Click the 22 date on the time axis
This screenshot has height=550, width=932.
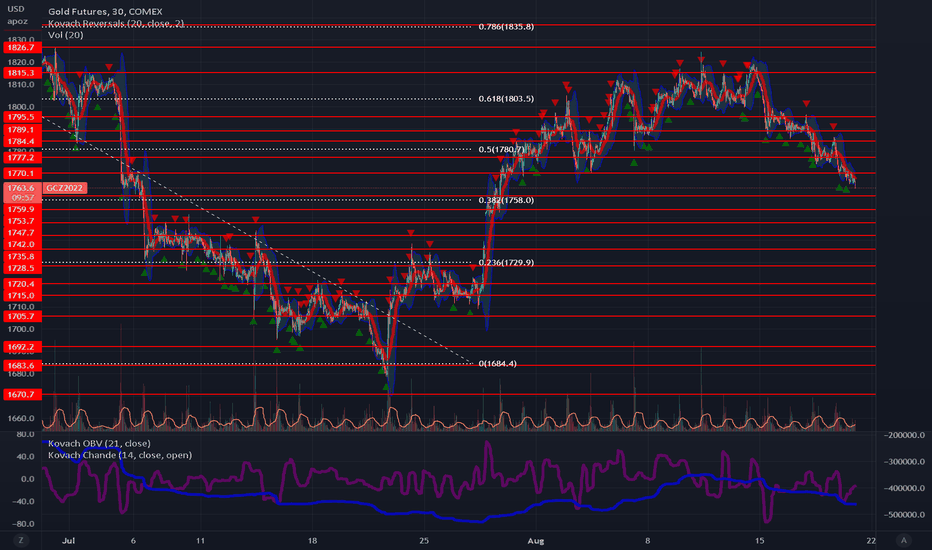pyautogui.click(x=871, y=541)
